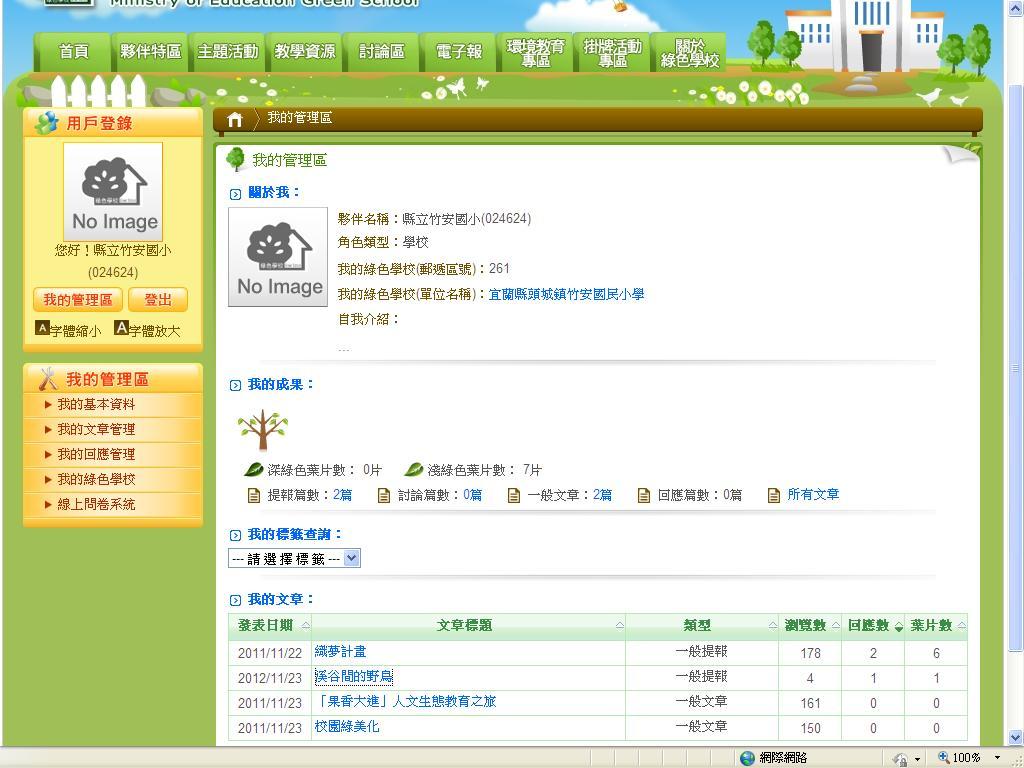1024x768 pixels.
Task: Open the 宜蘭縣頭城鎮竹安國民小學 school link
Action: click(566, 295)
